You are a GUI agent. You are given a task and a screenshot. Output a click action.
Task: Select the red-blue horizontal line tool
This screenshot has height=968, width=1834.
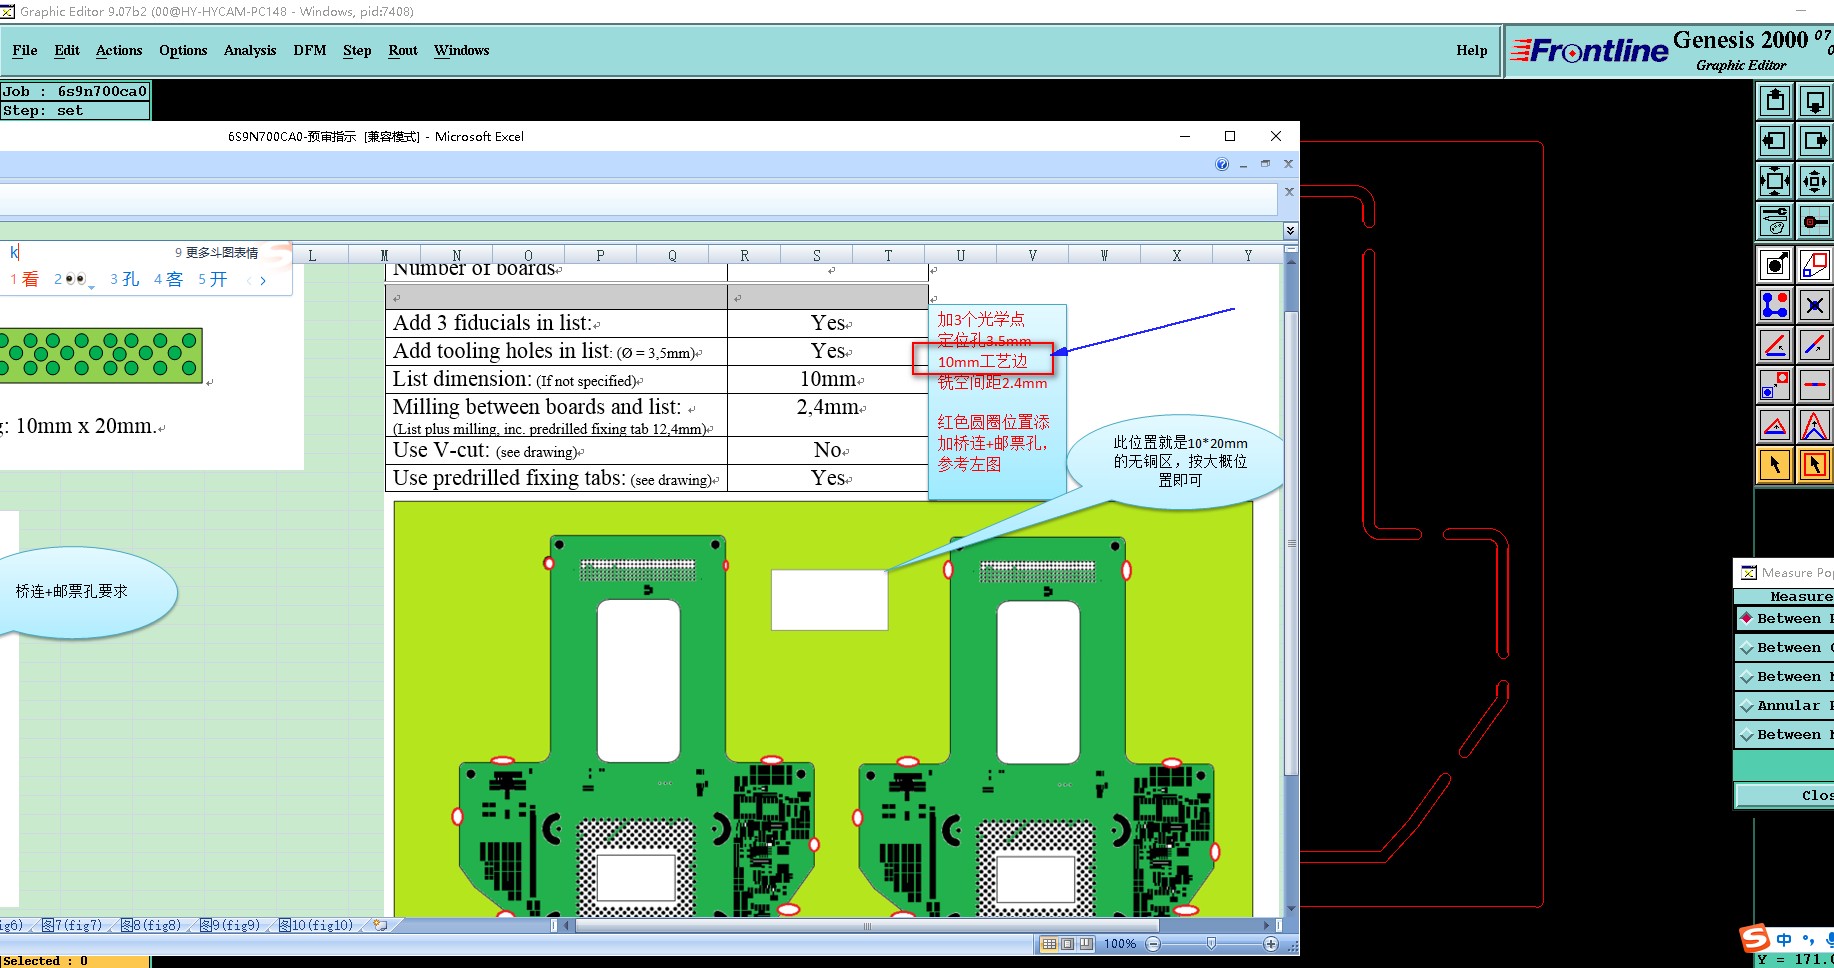(1815, 385)
